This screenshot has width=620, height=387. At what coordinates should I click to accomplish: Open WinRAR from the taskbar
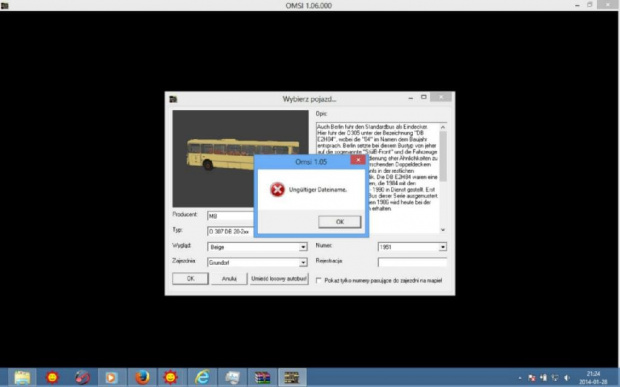click(262, 378)
